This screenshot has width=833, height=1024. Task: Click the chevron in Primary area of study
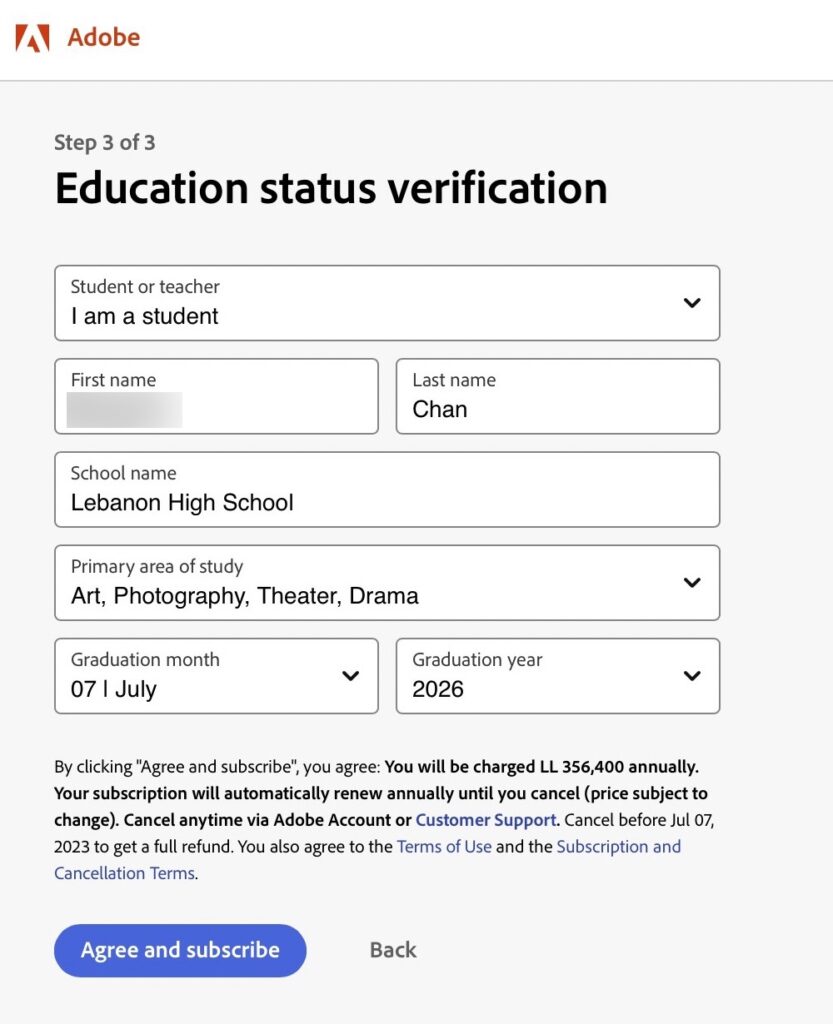(692, 583)
